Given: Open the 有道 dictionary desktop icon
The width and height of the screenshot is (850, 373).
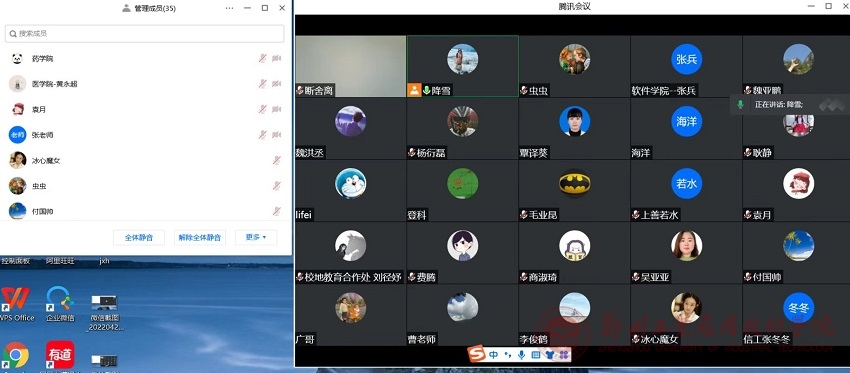Looking at the screenshot, I should click(60, 356).
